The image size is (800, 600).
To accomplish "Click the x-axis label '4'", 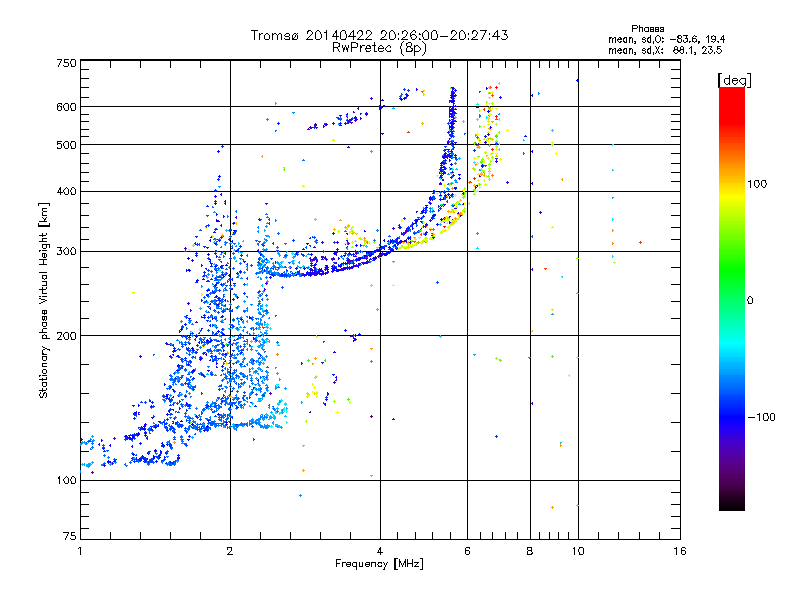I will coord(380,551).
